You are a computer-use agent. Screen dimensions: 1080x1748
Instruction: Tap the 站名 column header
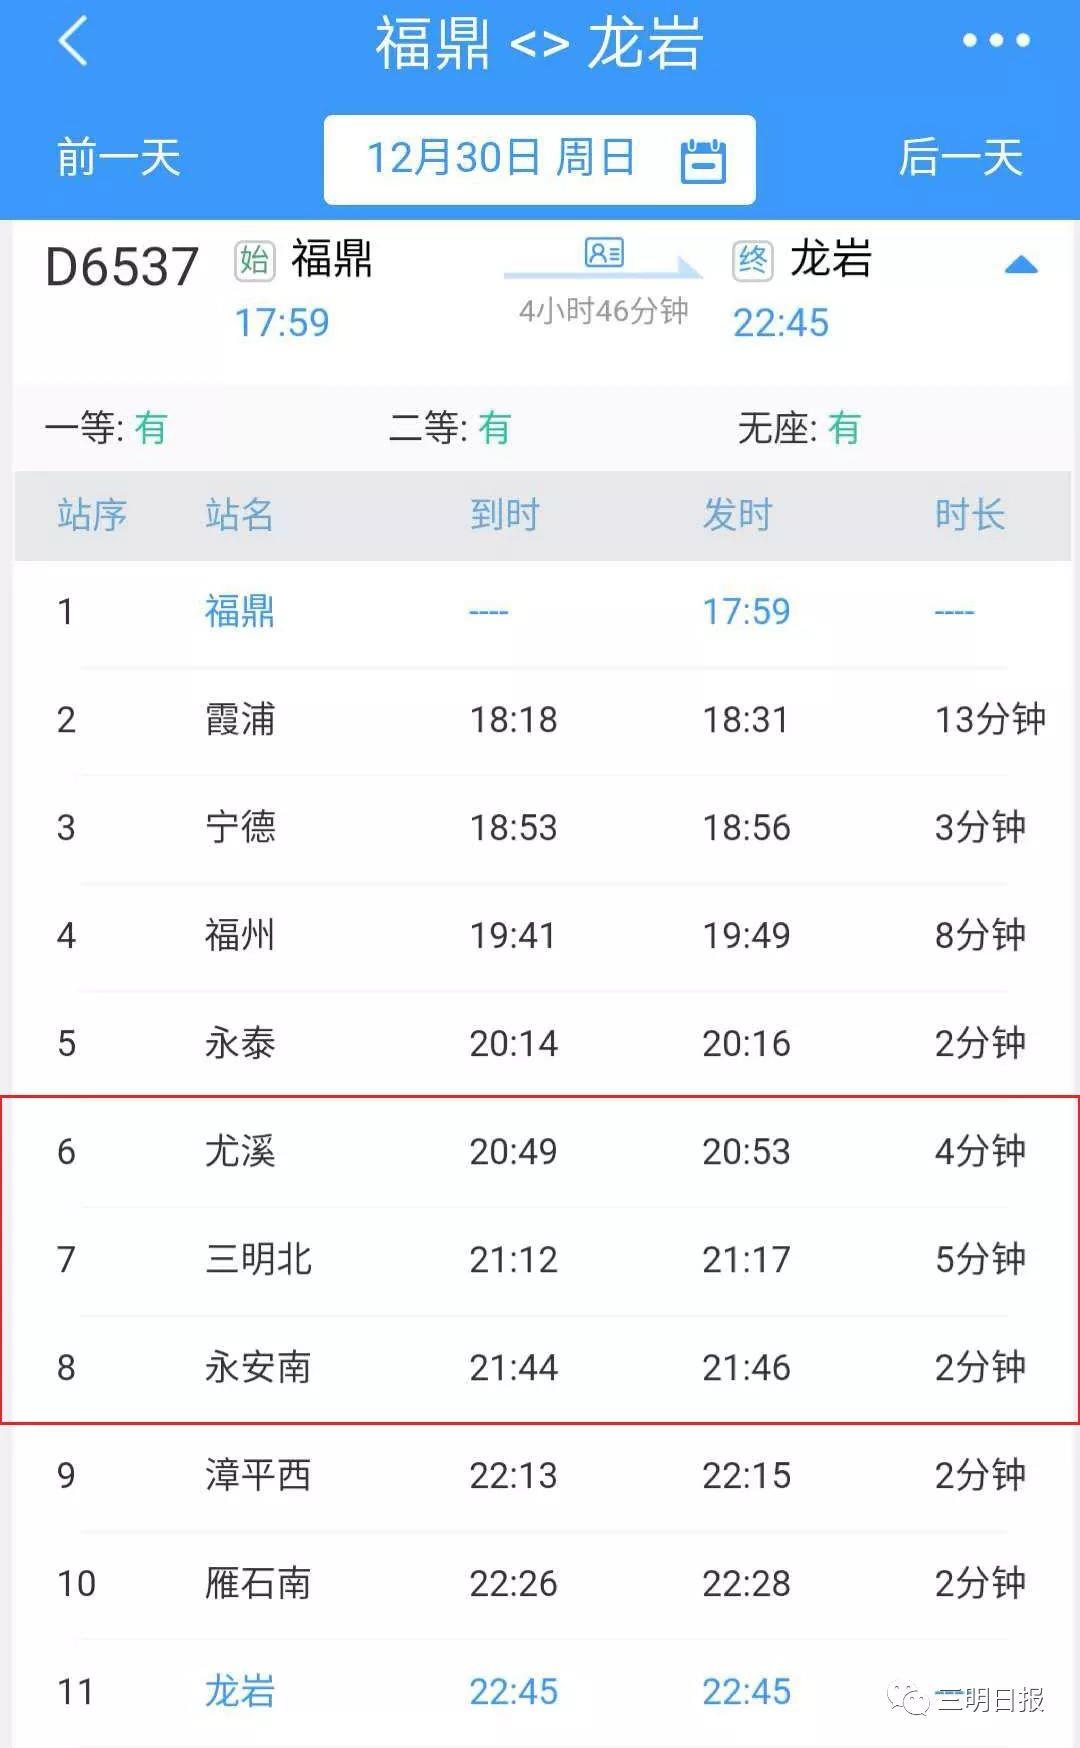tap(239, 515)
